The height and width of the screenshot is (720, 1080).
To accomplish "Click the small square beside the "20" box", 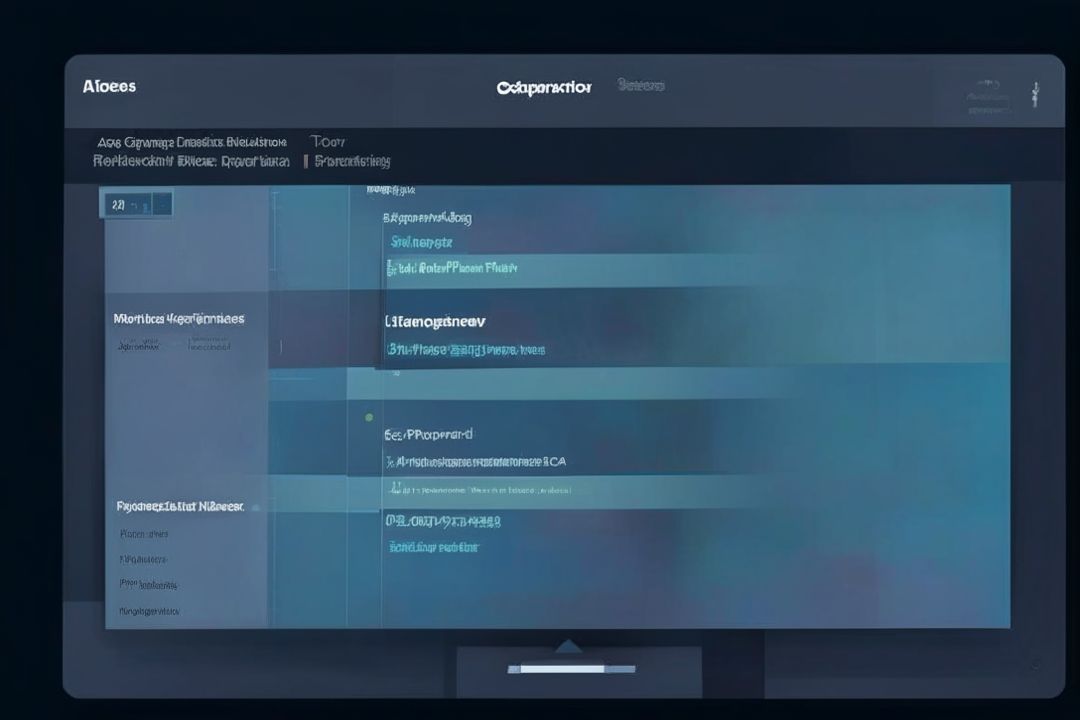I will coord(162,205).
